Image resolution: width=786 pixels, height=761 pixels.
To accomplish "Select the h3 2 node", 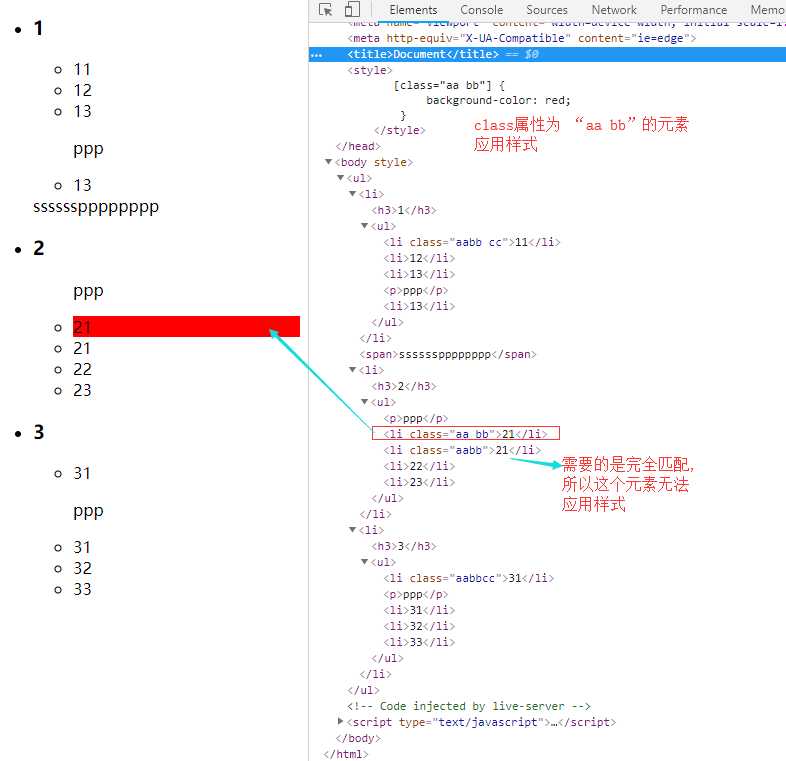I will tap(404, 386).
